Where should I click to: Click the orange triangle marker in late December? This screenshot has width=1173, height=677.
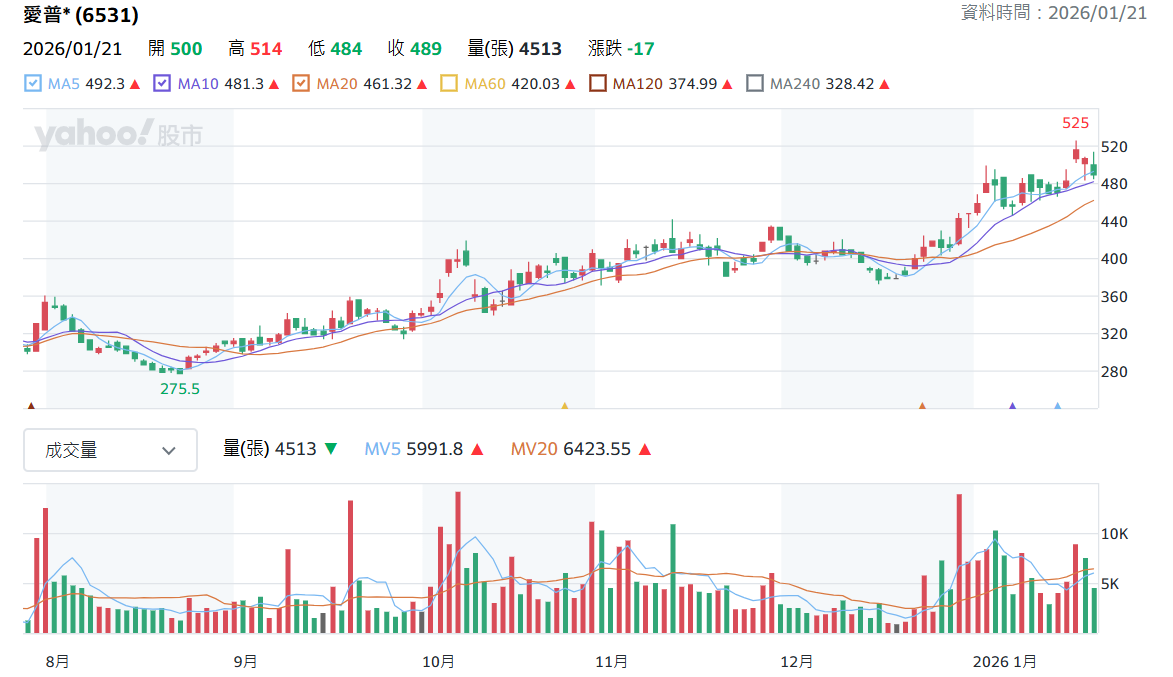(x=922, y=406)
